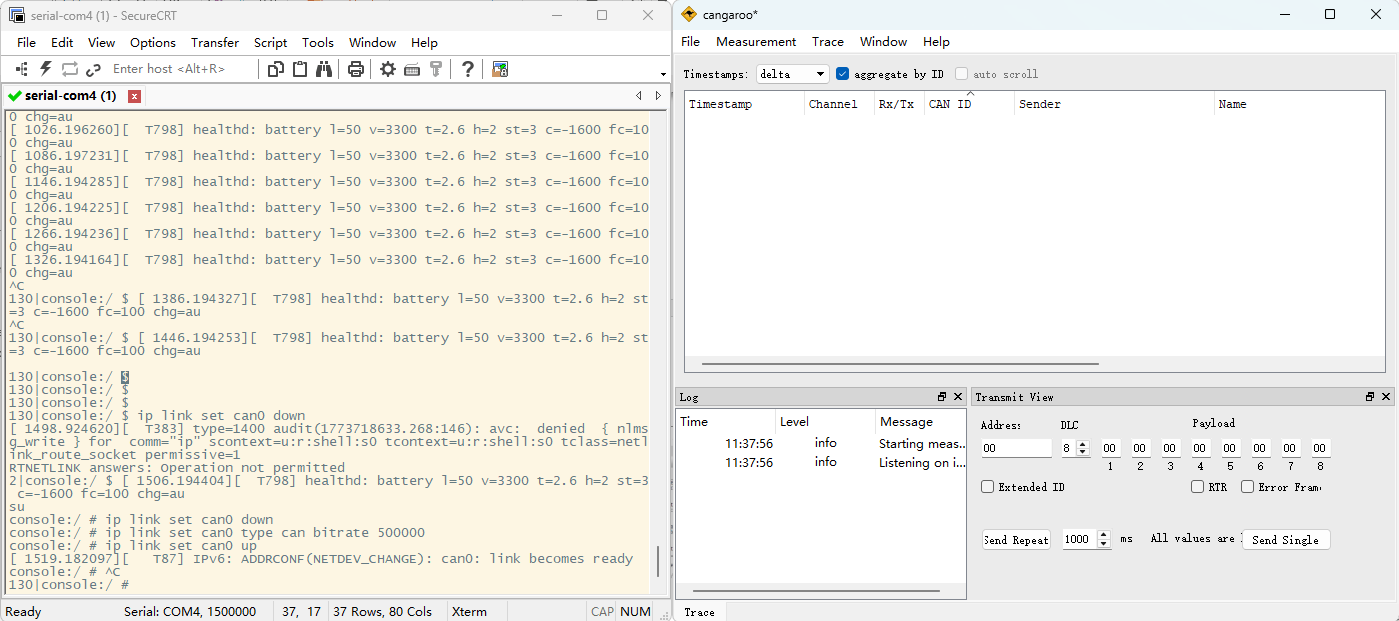Click the CAP indicator in status bar
The height and width of the screenshot is (621, 1399).
(602, 611)
